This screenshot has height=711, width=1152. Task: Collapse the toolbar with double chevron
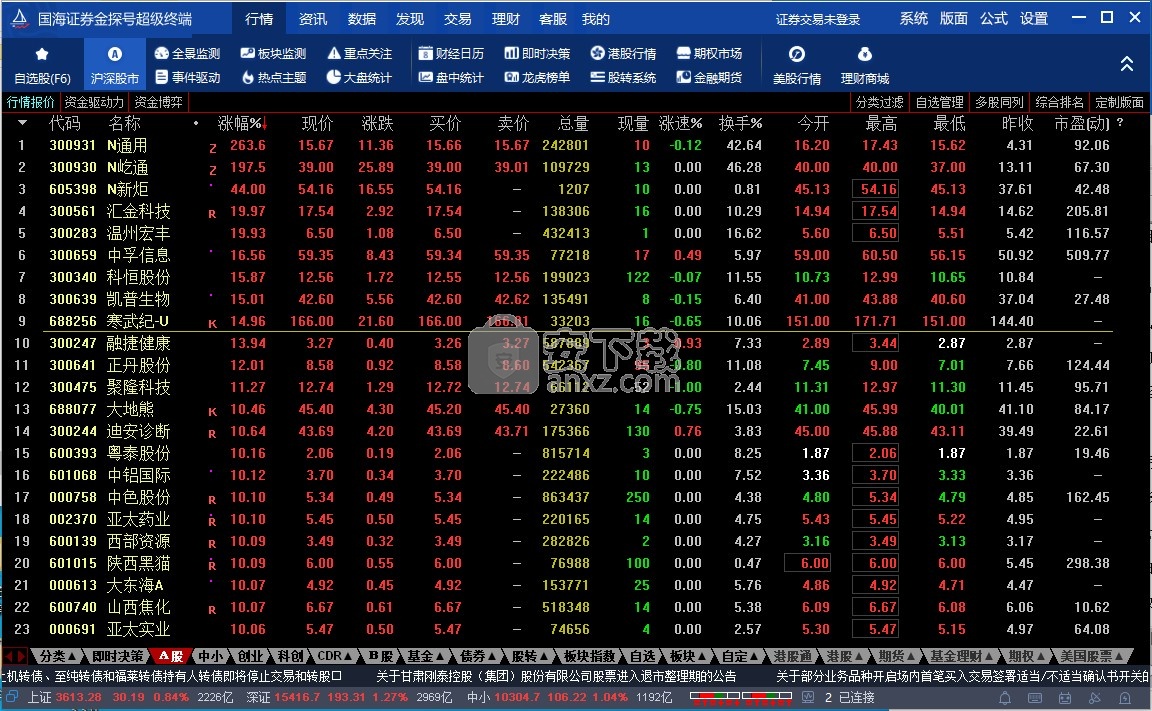1126,65
